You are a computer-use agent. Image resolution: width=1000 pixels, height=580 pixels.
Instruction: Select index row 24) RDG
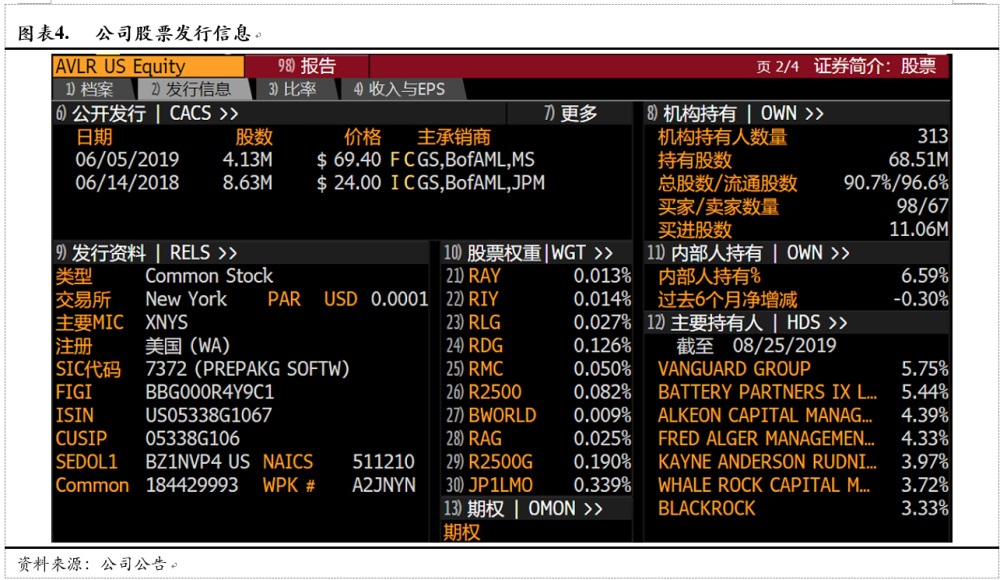point(538,346)
